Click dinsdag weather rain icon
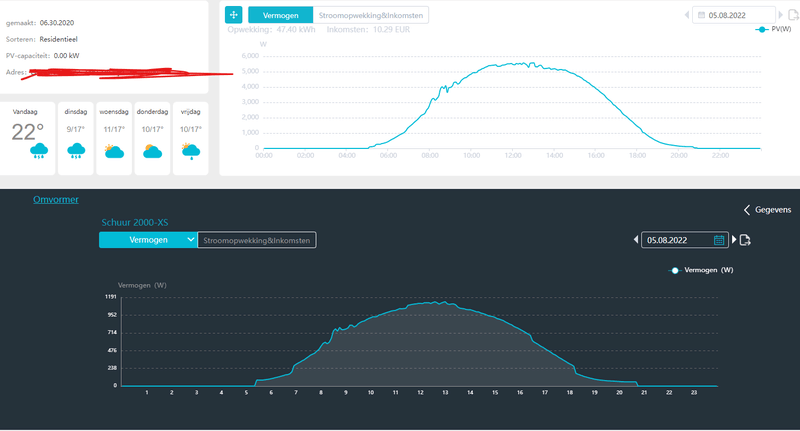Image resolution: width=800 pixels, height=431 pixels. (76, 151)
